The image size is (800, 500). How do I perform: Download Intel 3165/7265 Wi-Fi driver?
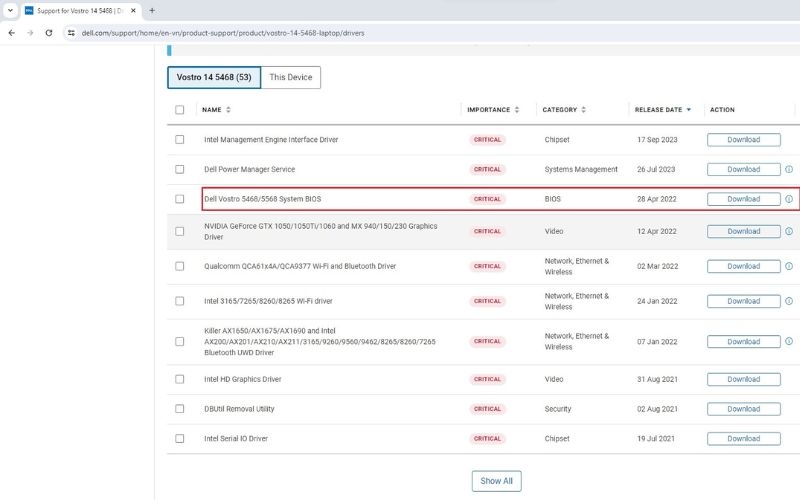point(743,301)
